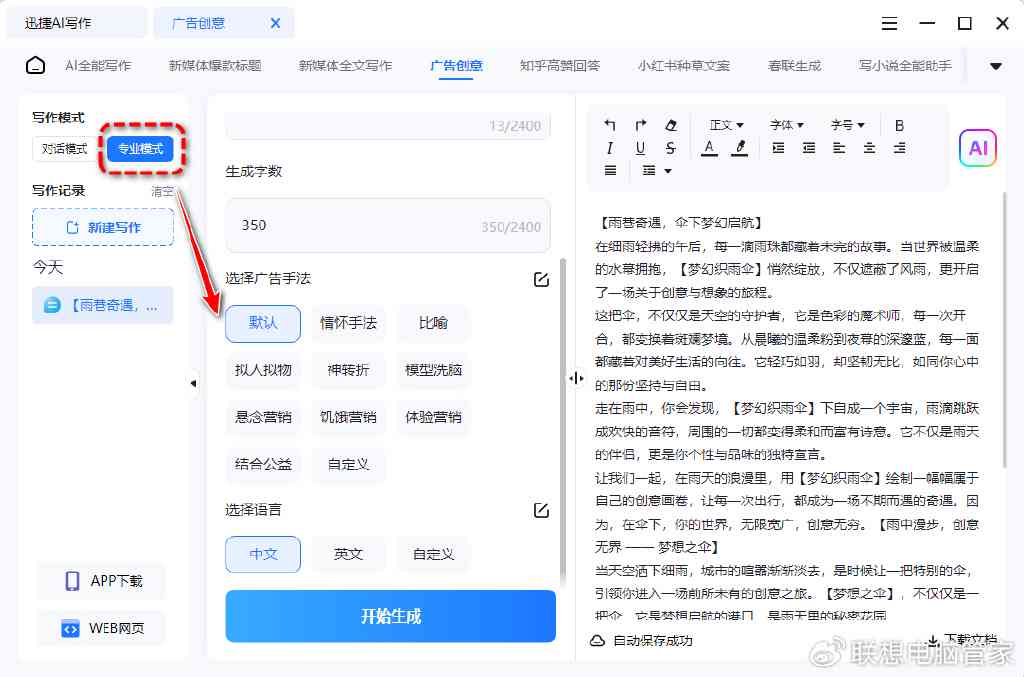Image resolution: width=1024 pixels, height=677 pixels.
Task: Click the 开始生成 button
Action: pyautogui.click(x=391, y=616)
